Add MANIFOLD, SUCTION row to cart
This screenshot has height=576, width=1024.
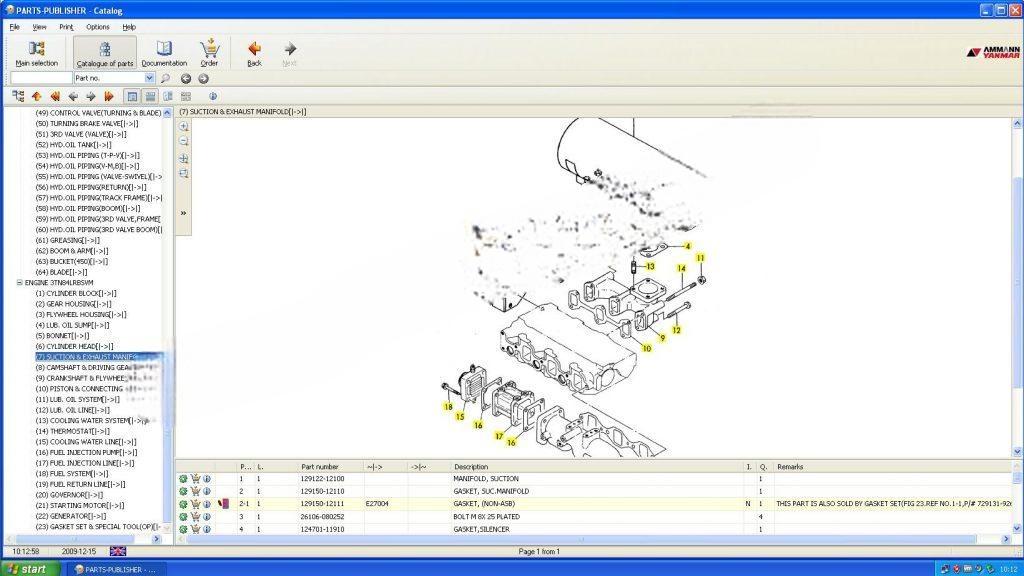point(195,479)
